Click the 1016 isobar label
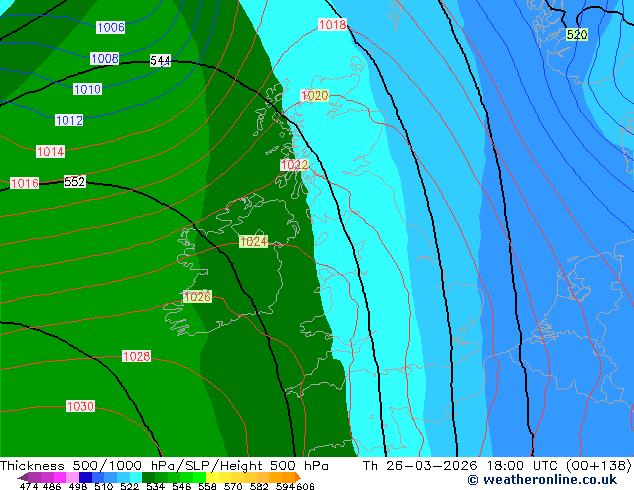Image resolution: width=634 pixels, height=490 pixels. 25,183
